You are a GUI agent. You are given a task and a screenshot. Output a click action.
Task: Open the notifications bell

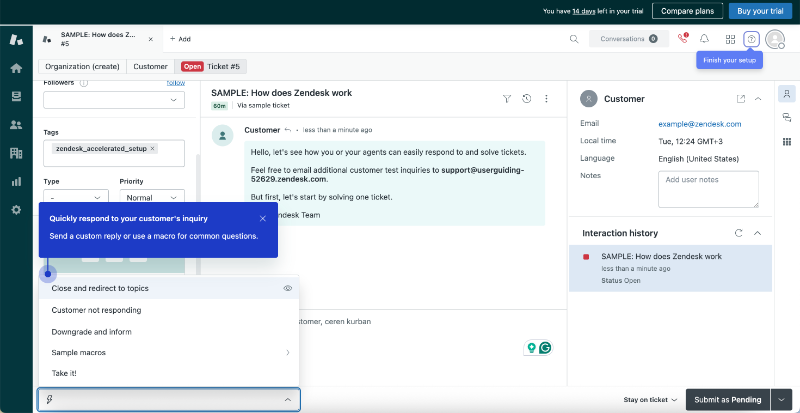click(705, 39)
